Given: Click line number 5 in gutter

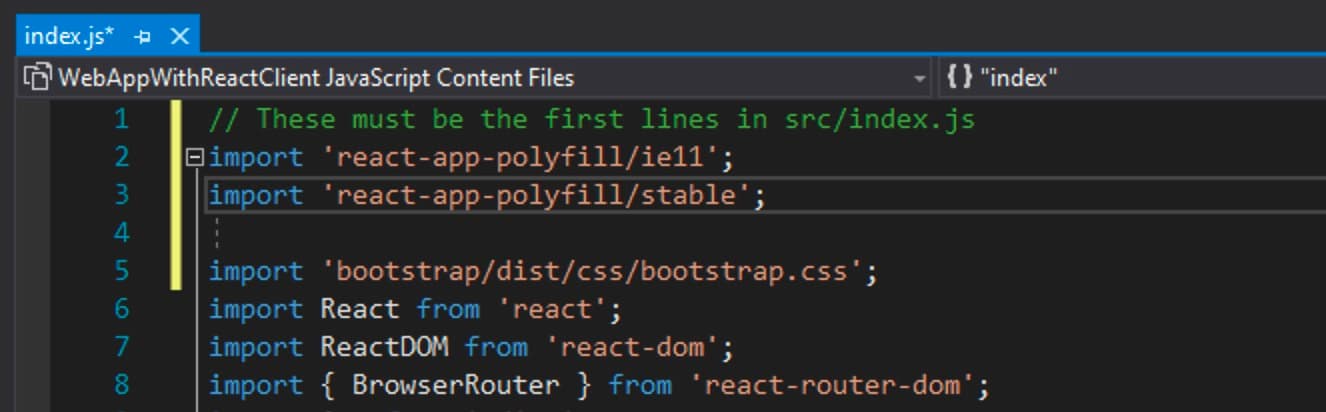Looking at the screenshot, I should click(x=121, y=271).
